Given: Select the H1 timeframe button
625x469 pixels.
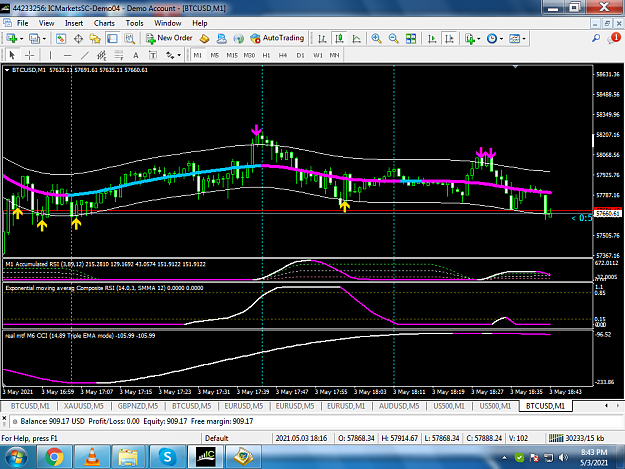Looking at the screenshot, I should (266, 55).
